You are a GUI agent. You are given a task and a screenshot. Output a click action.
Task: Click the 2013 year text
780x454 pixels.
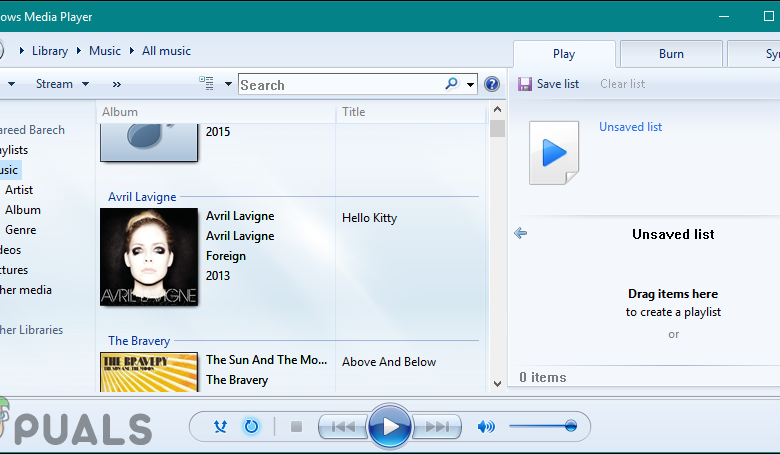218,275
